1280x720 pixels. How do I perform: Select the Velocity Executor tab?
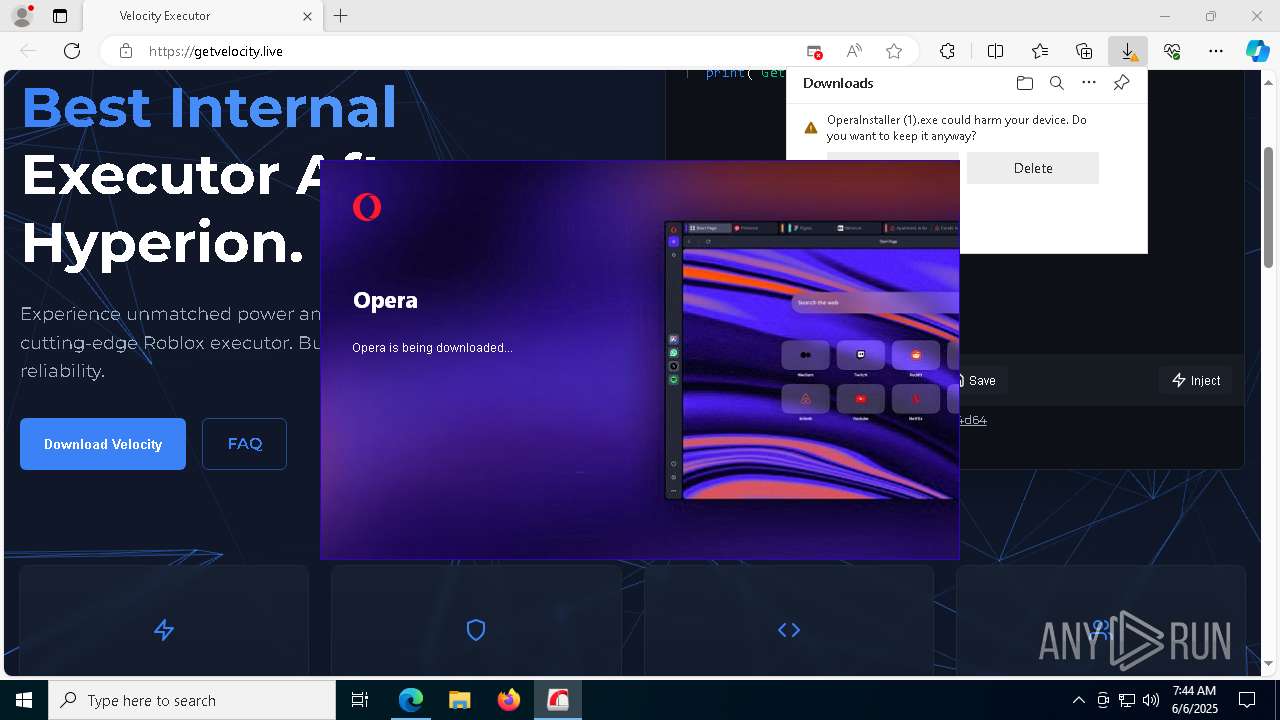tap(201, 16)
